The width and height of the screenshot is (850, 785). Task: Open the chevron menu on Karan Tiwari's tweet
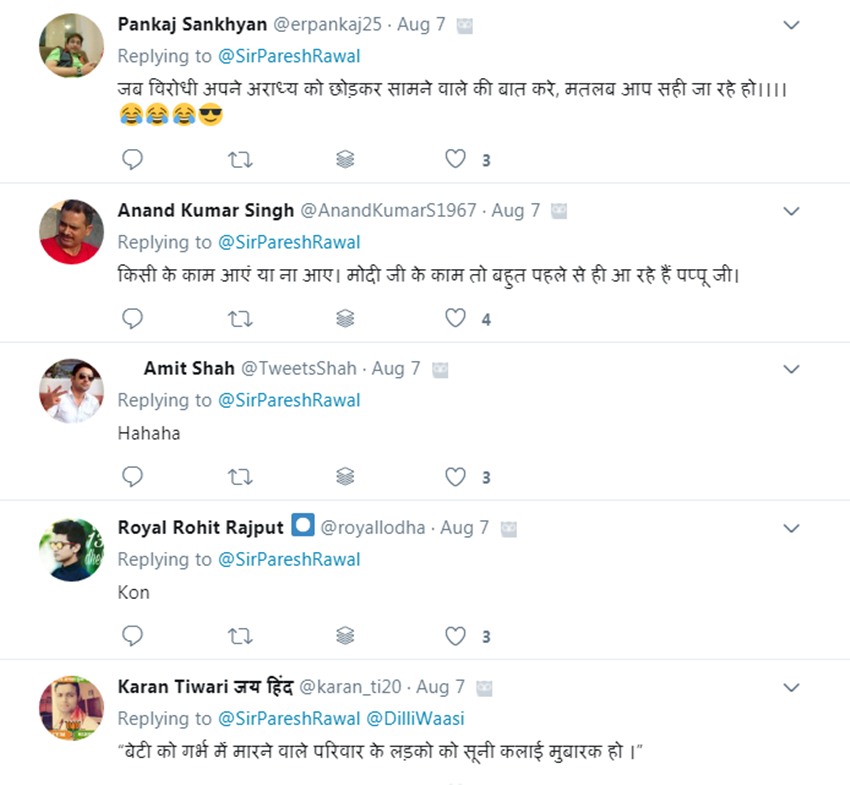[x=791, y=687]
